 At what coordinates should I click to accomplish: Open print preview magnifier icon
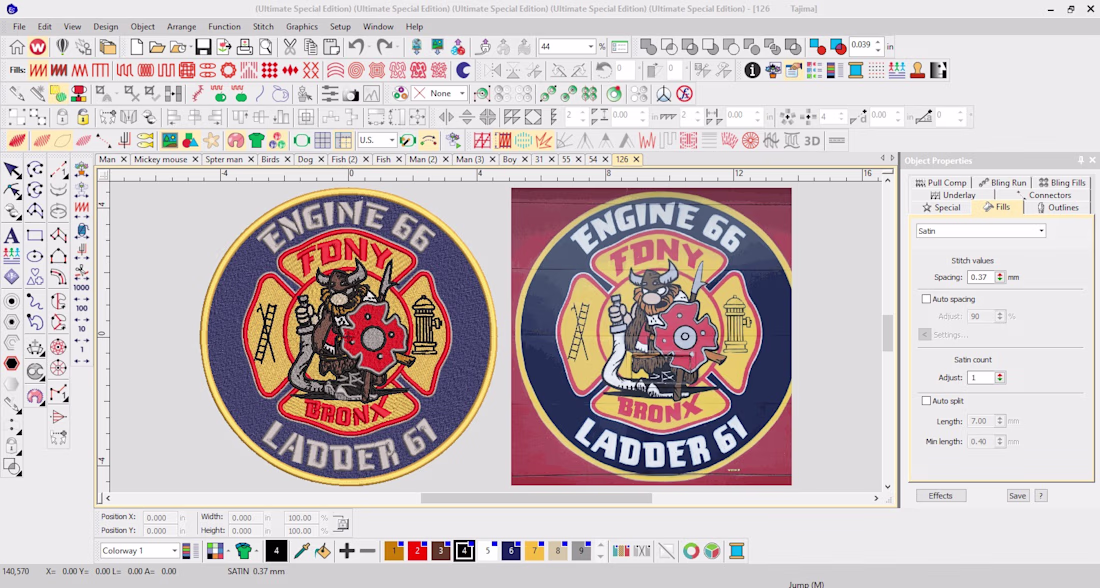266,47
